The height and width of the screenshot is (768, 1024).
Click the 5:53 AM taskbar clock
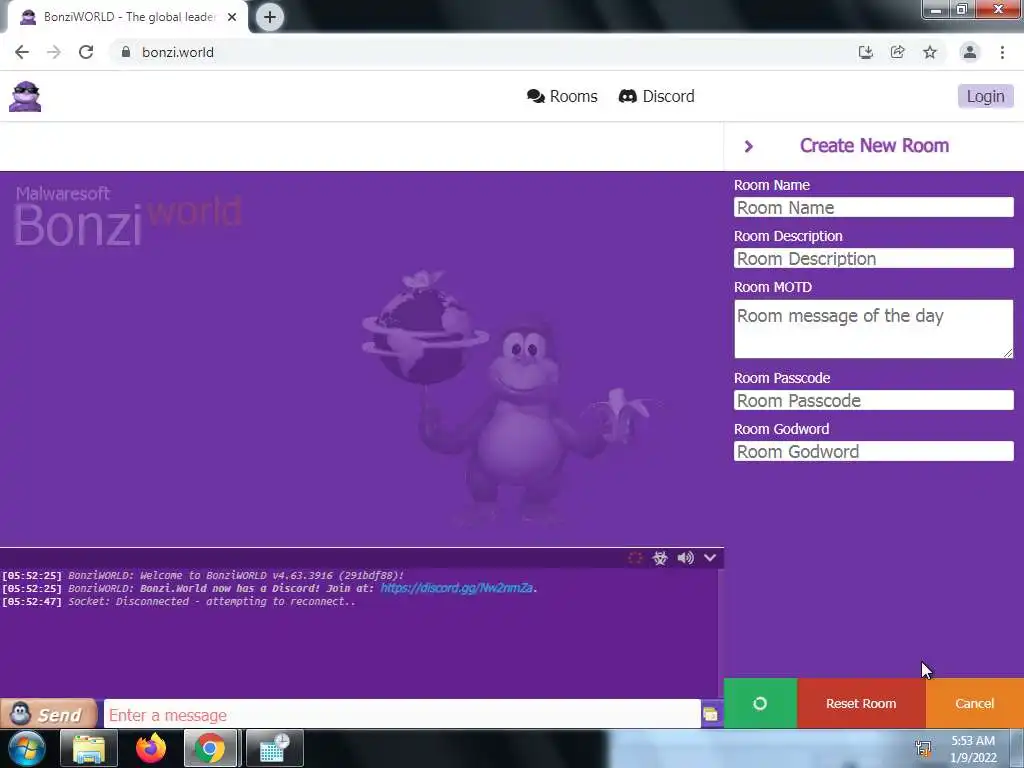[973, 741]
